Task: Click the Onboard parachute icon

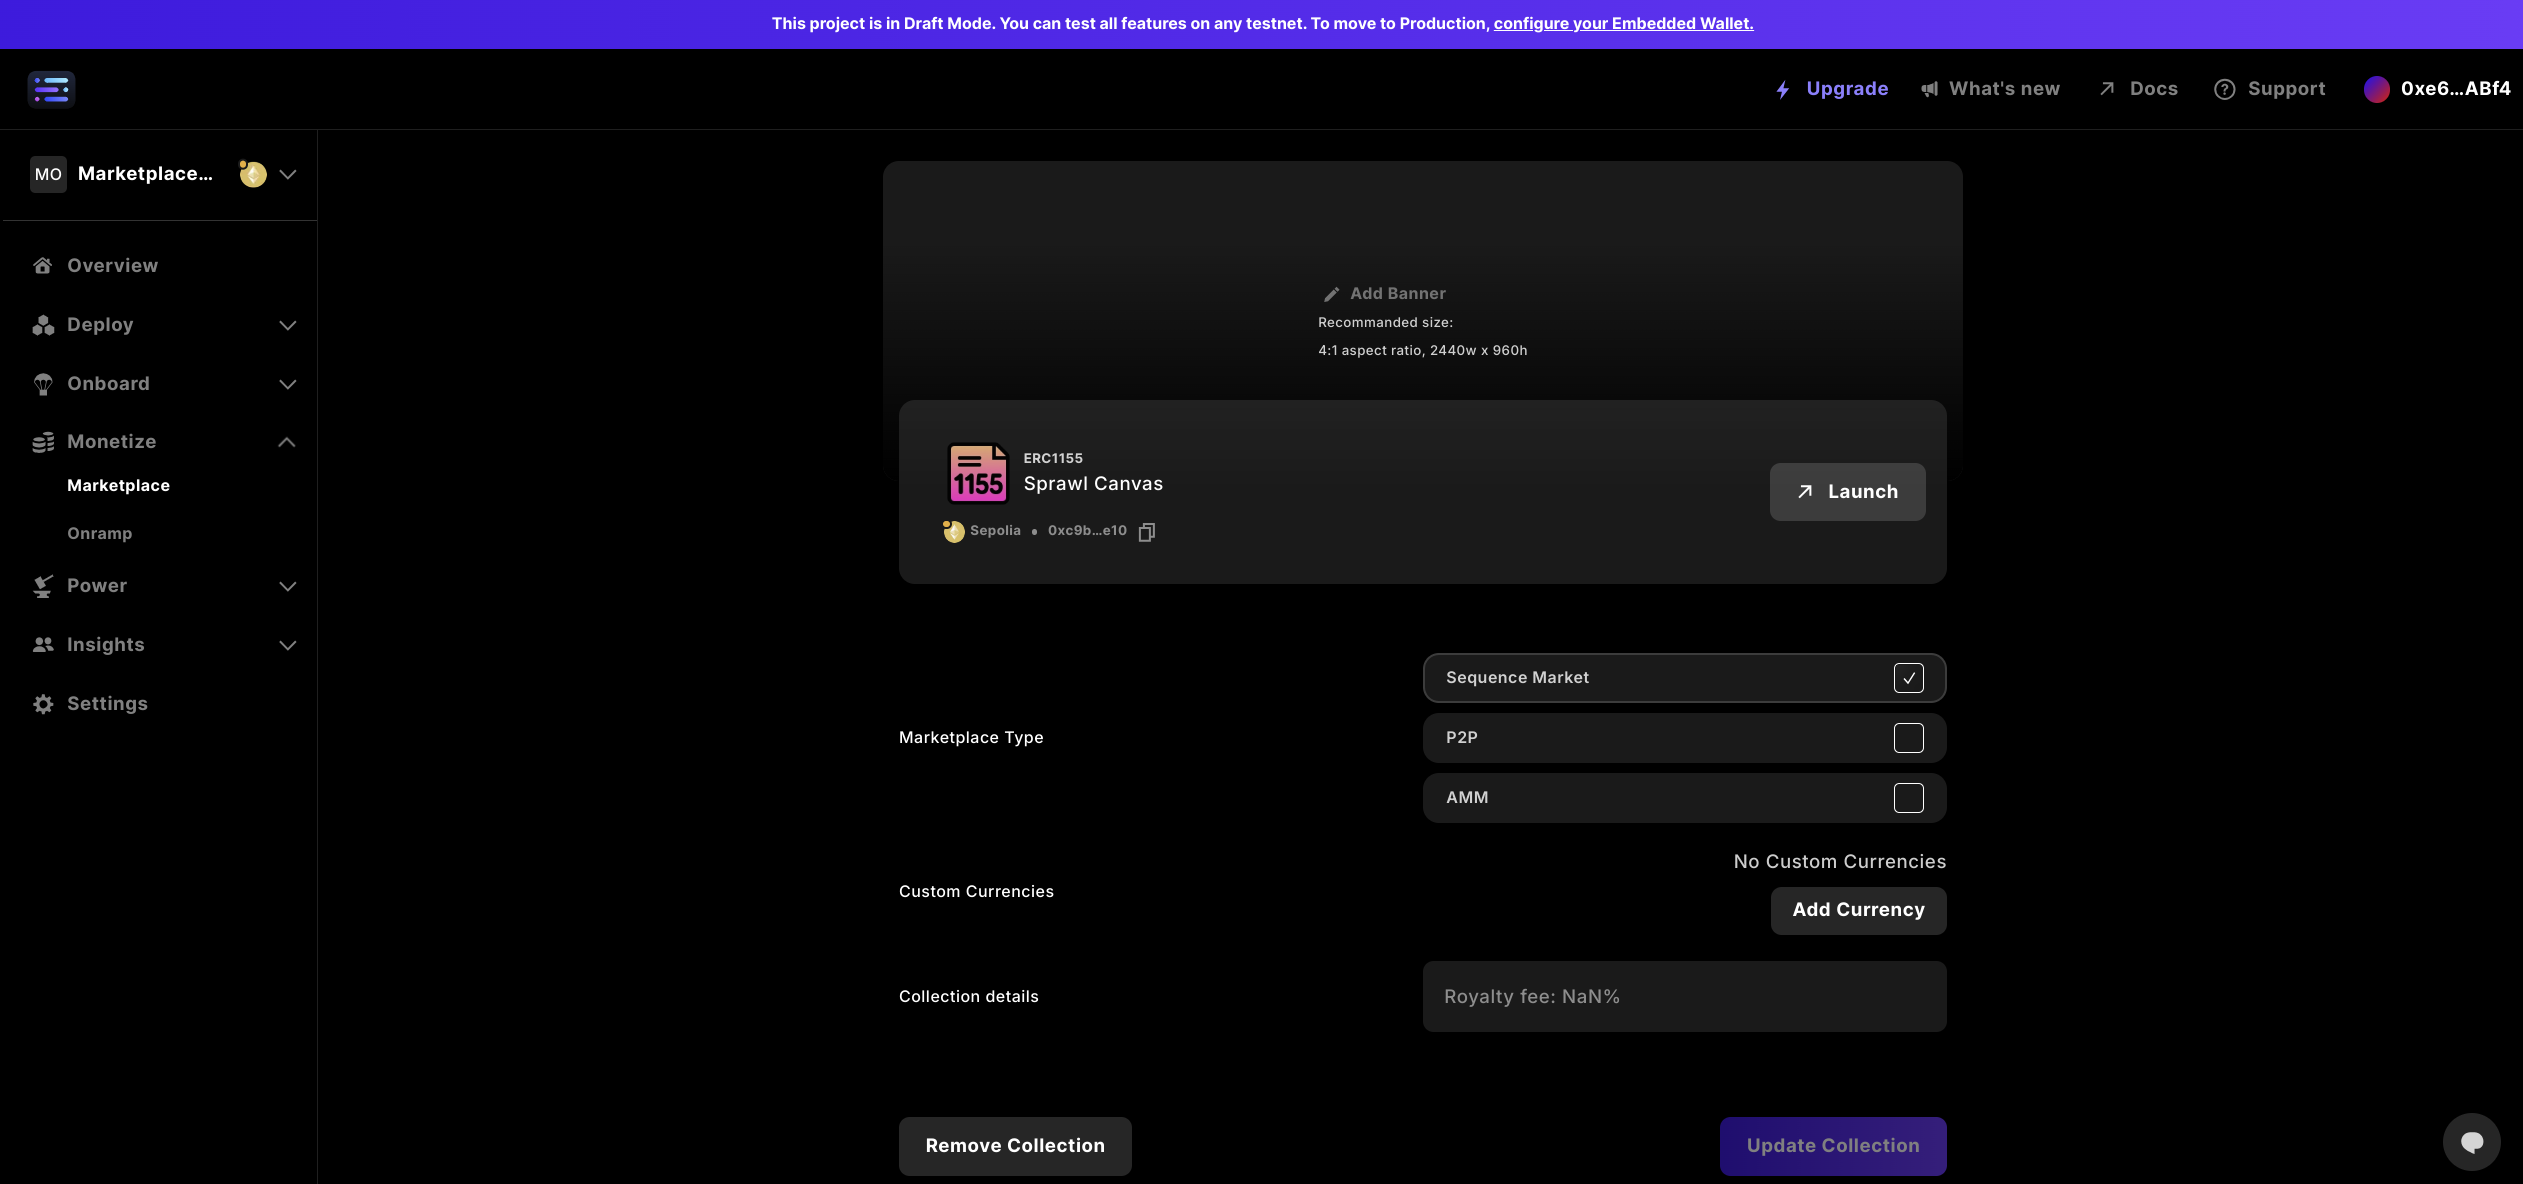Action: tap(43, 384)
